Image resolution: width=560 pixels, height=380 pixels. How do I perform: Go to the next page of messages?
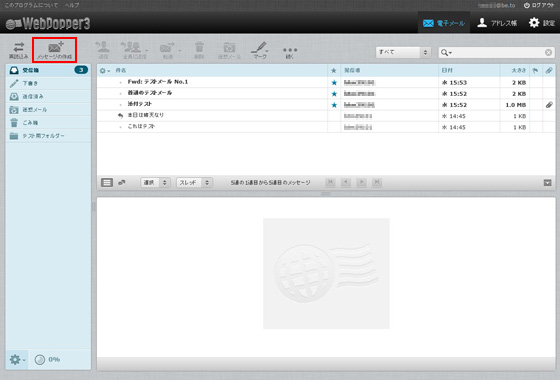coord(361,182)
